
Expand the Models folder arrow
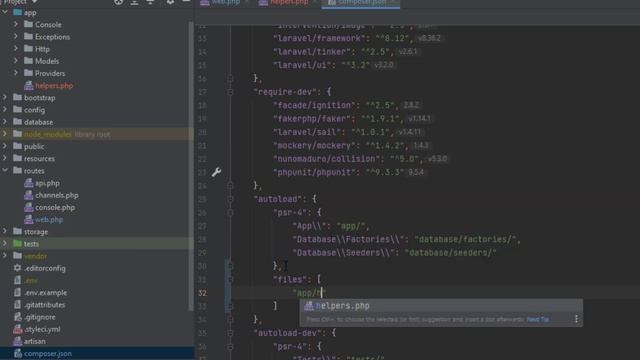16,61
